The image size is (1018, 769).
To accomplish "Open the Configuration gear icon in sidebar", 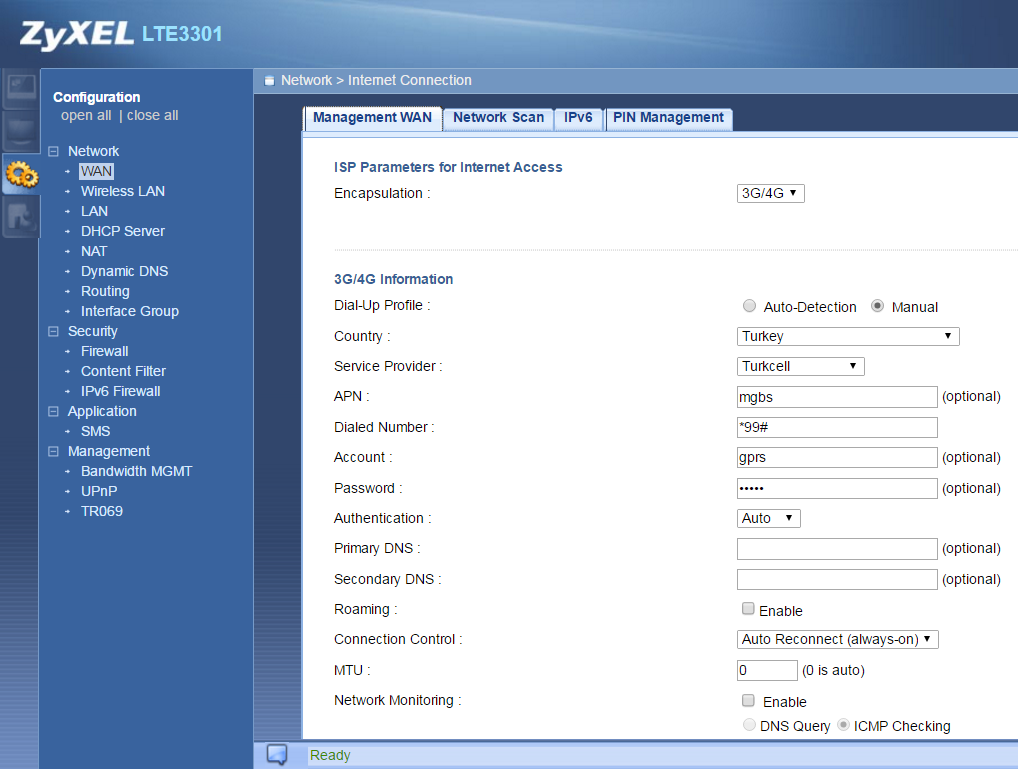I will (x=21, y=174).
